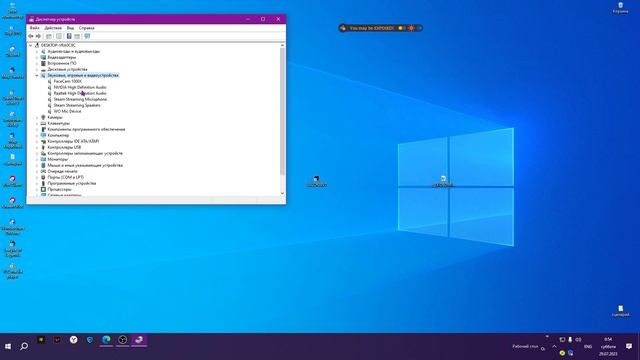Click the port icon beside Порты (COM и LPT)
The width and height of the screenshot is (640, 360).
43,177
